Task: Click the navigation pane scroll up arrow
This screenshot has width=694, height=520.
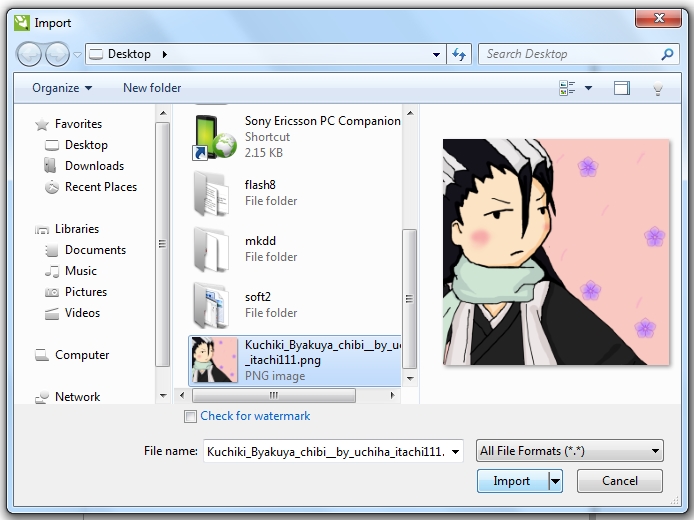Action: (163, 113)
